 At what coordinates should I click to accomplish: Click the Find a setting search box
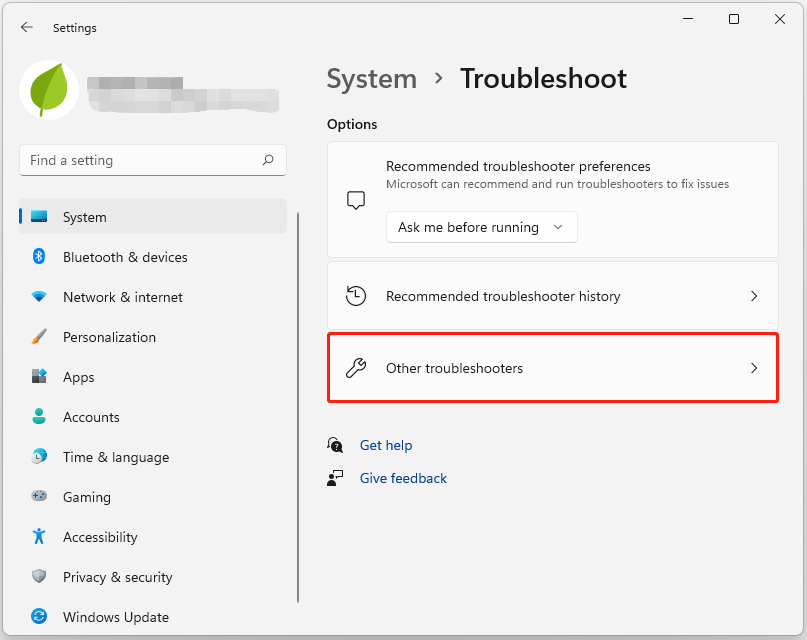click(153, 160)
